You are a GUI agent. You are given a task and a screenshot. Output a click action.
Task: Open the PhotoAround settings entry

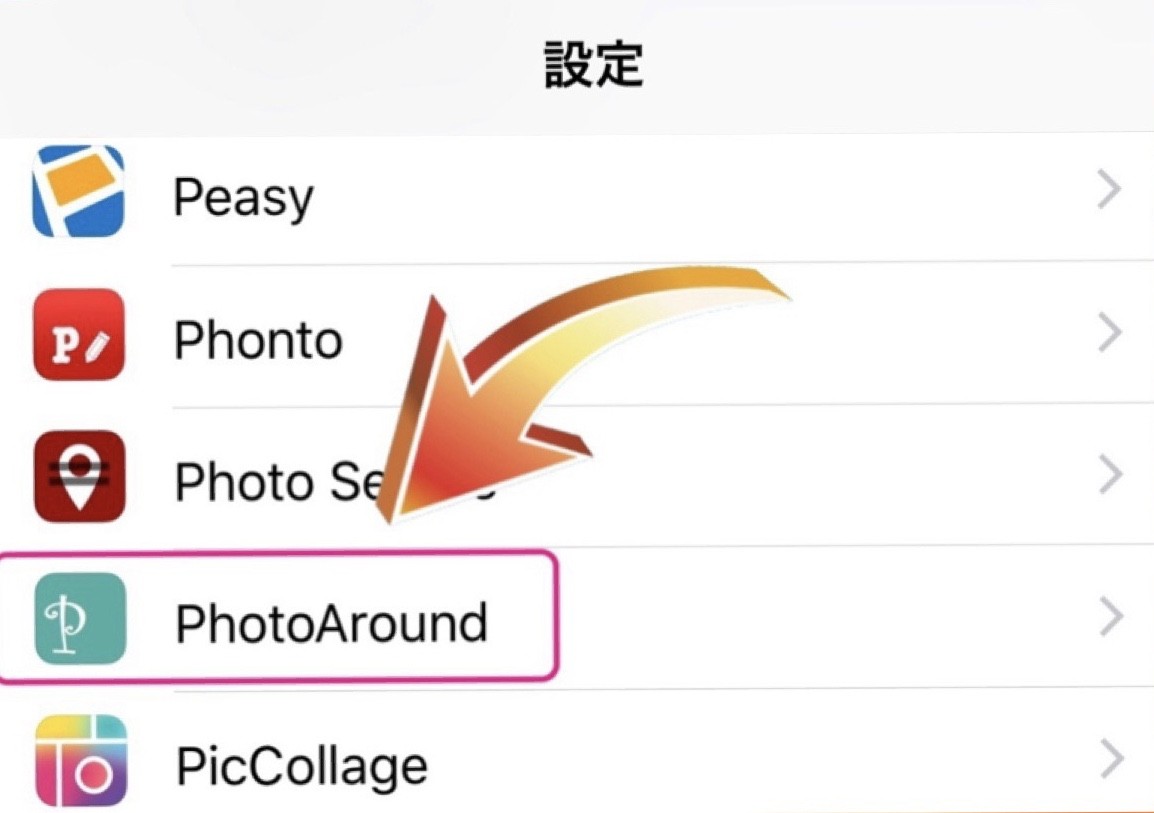tap(577, 617)
